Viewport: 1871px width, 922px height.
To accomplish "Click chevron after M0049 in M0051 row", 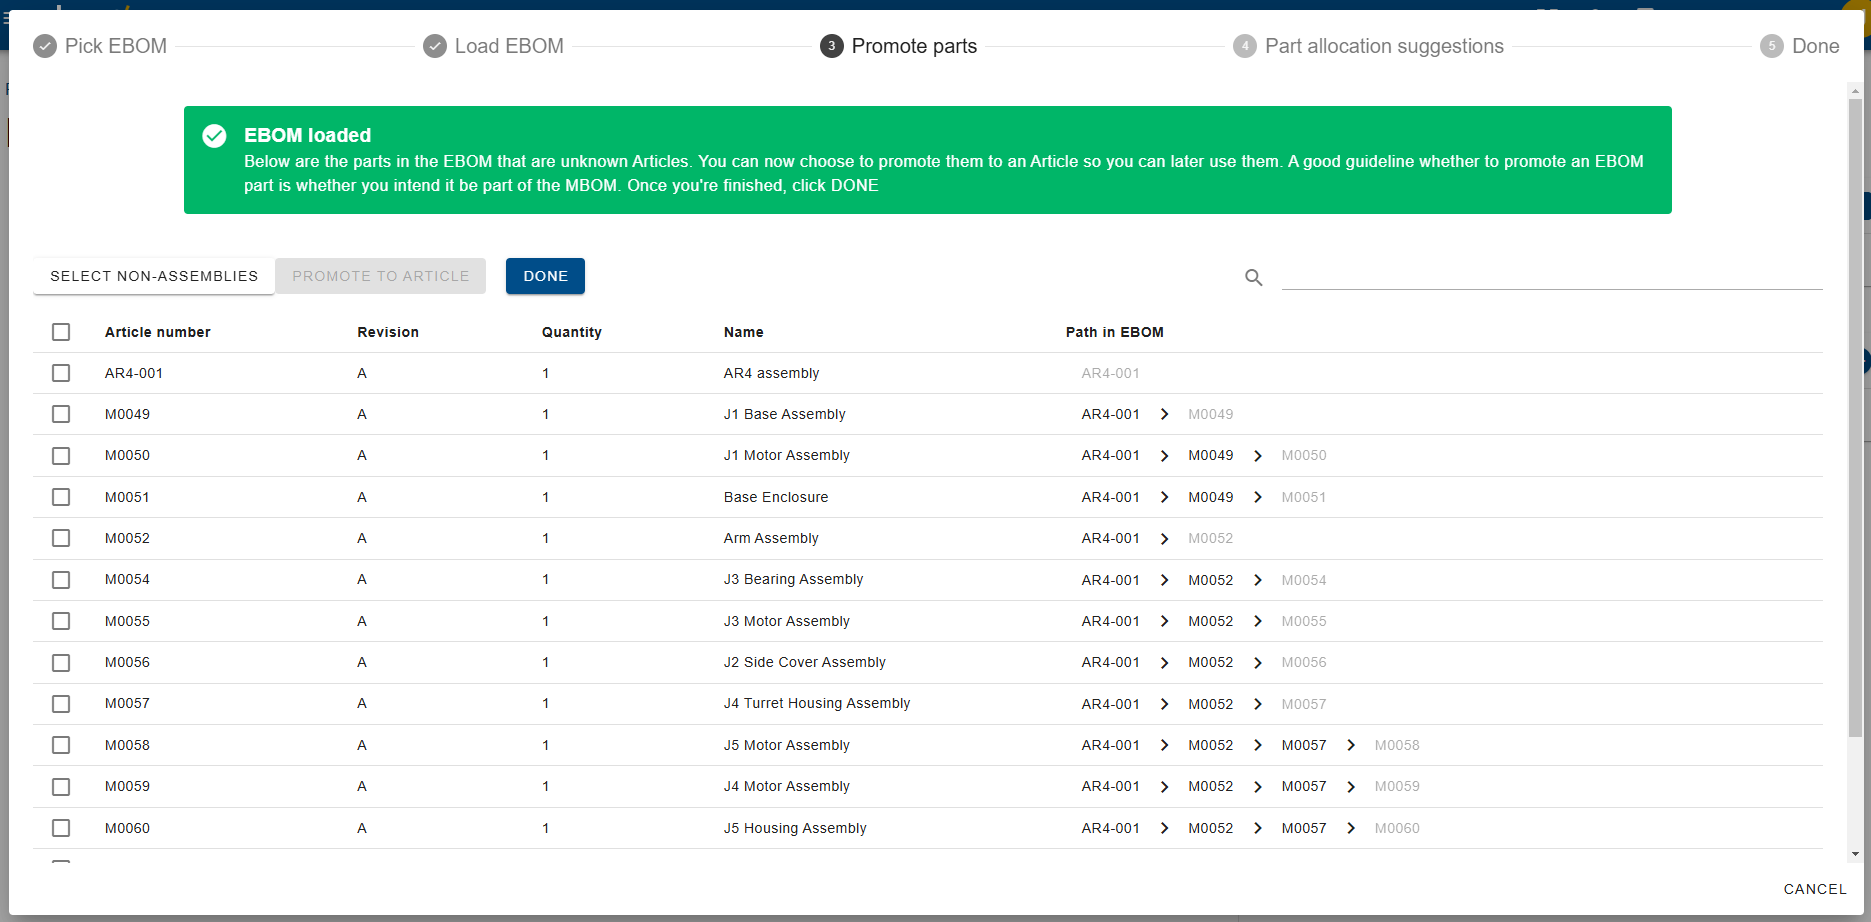I will [x=1258, y=497].
